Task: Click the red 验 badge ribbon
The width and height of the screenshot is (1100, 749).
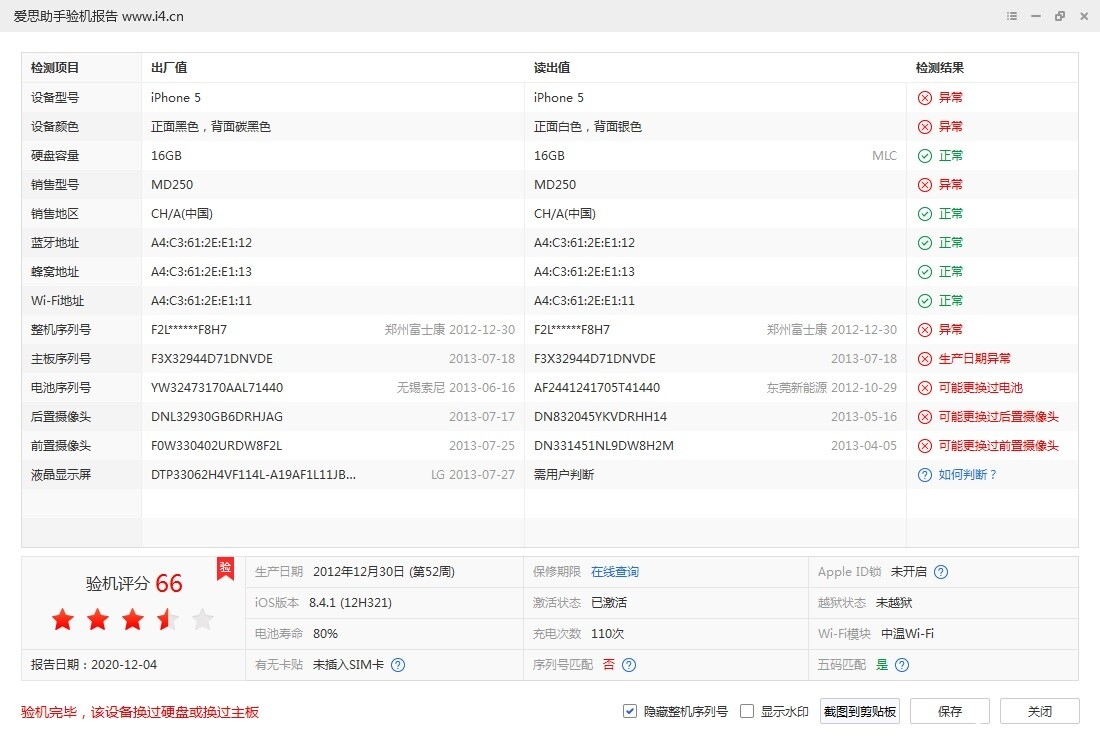Action: pyautogui.click(x=225, y=569)
